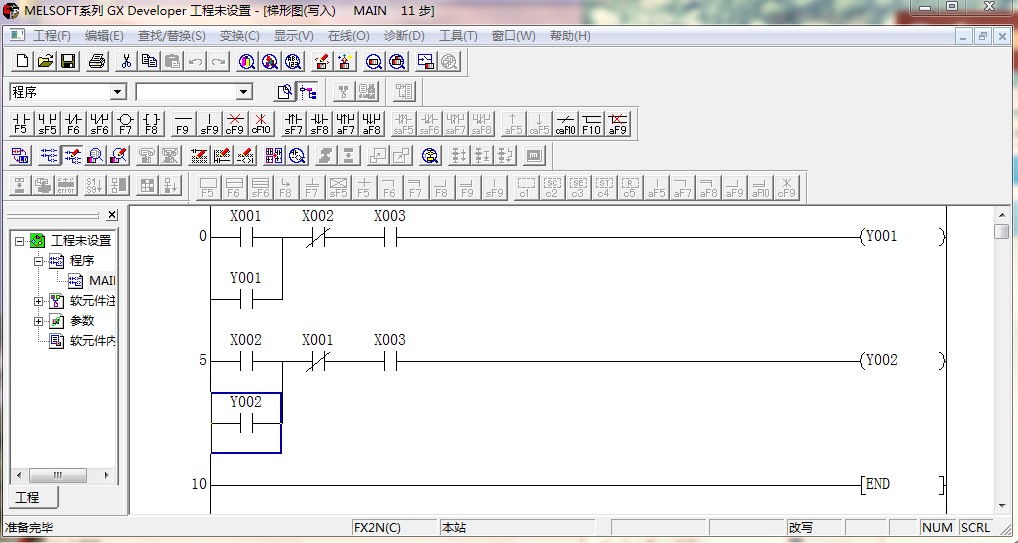This screenshot has height=543, width=1018.
Task: Open the 变换(C) menu
Action: point(239,36)
